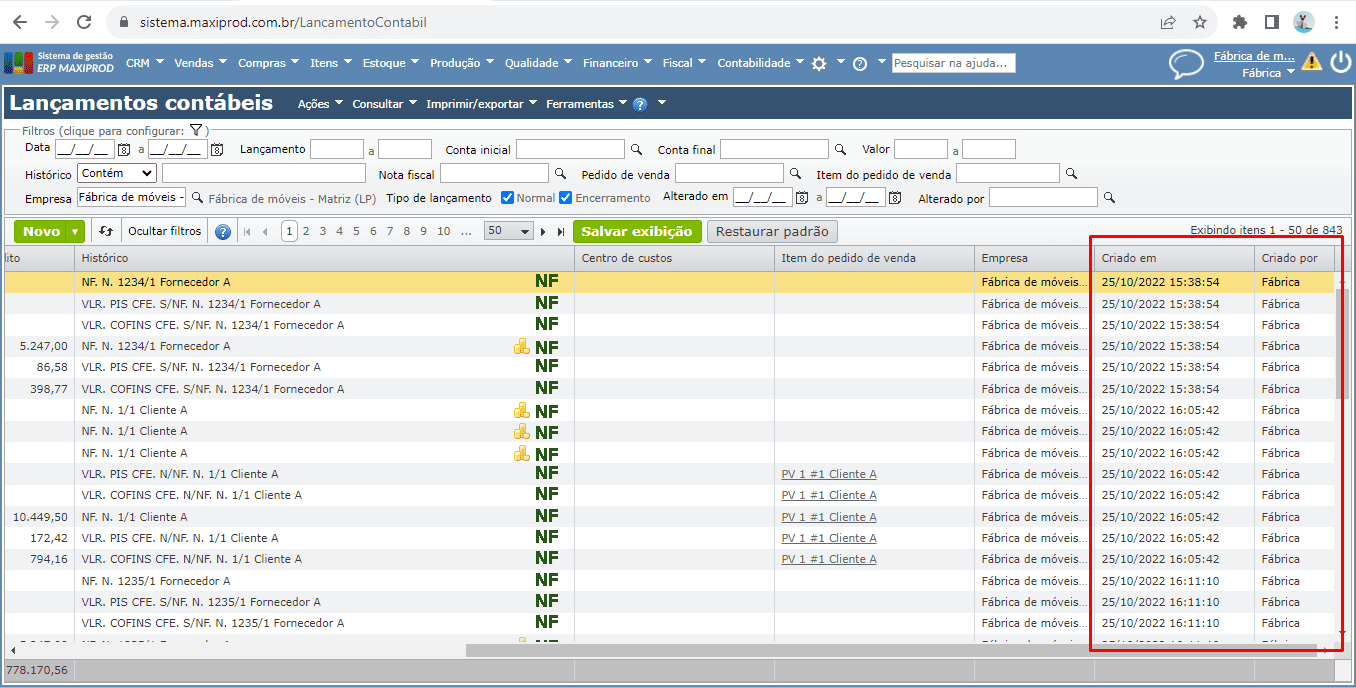Reload the page with the browser refresh icon
1356x688 pixels.
[x=84, y=22]
